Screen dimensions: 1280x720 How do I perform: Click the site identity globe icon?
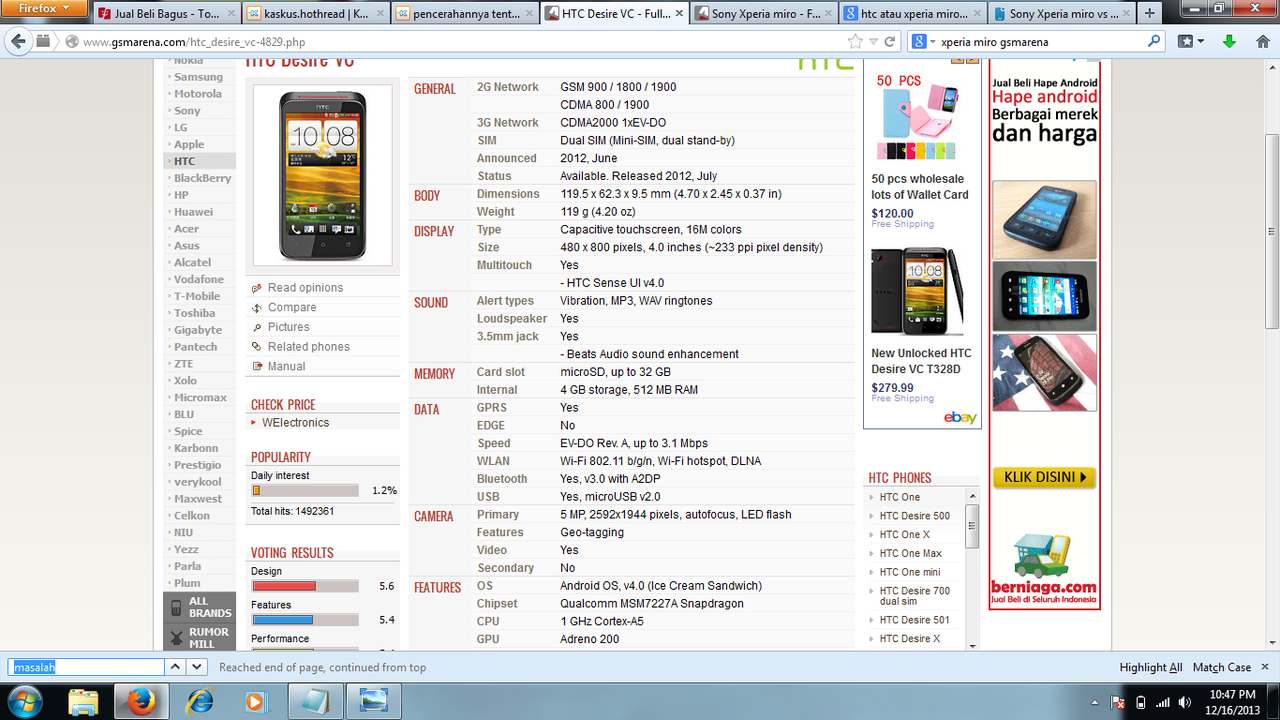tap(72, 42)
